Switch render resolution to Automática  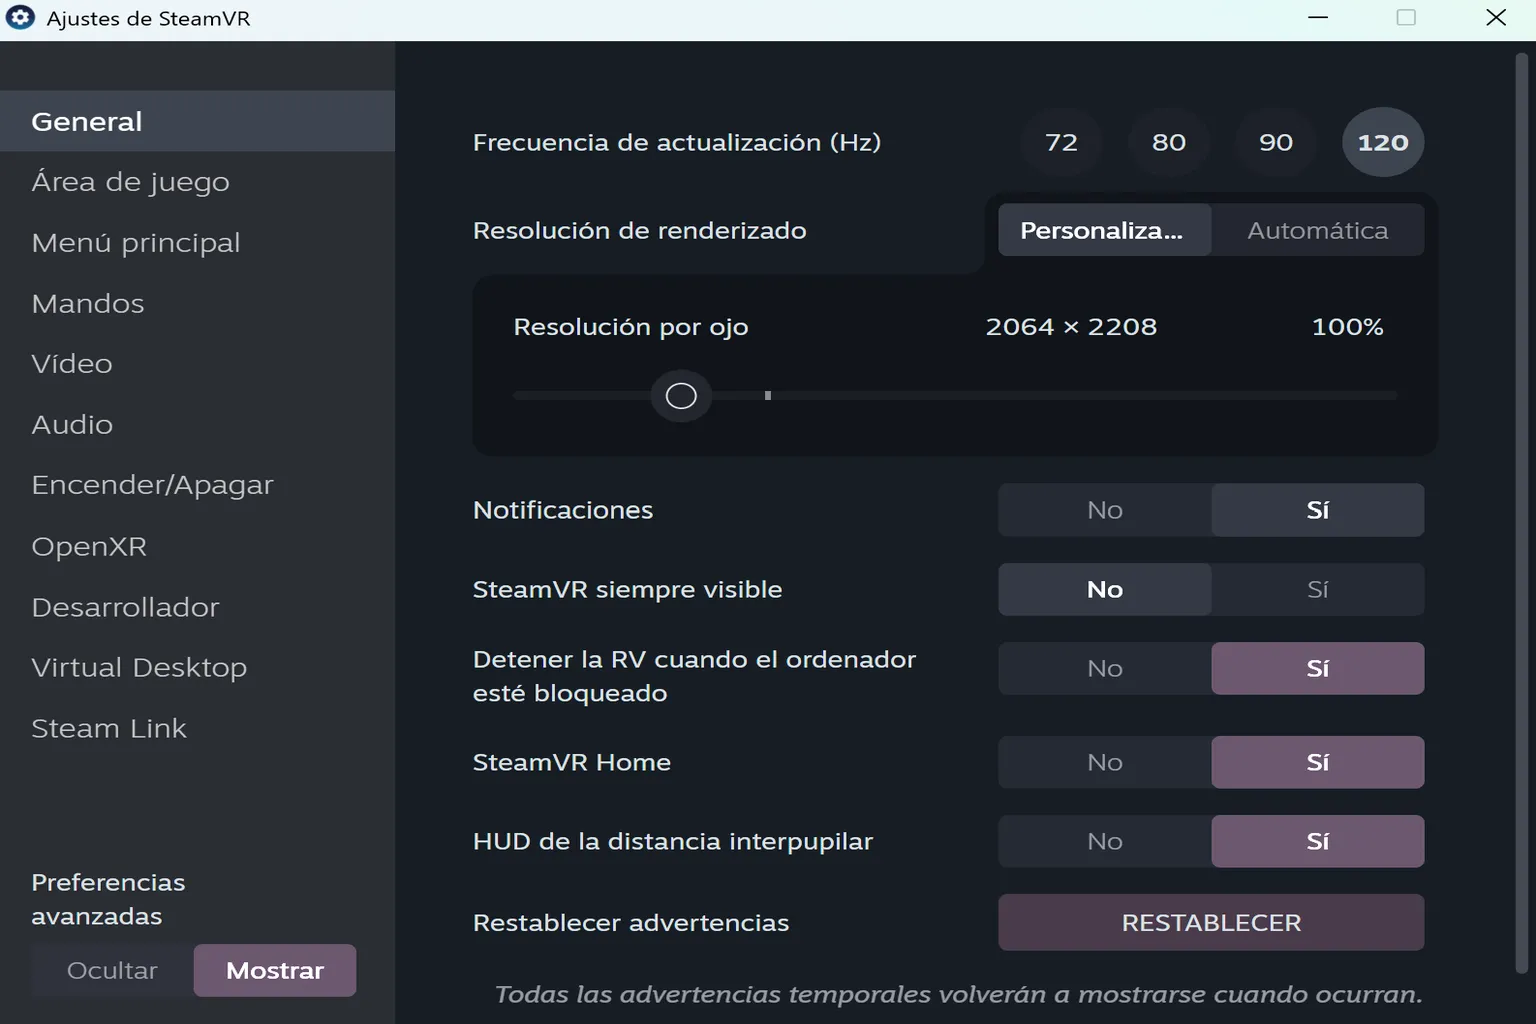point(1318,230)
